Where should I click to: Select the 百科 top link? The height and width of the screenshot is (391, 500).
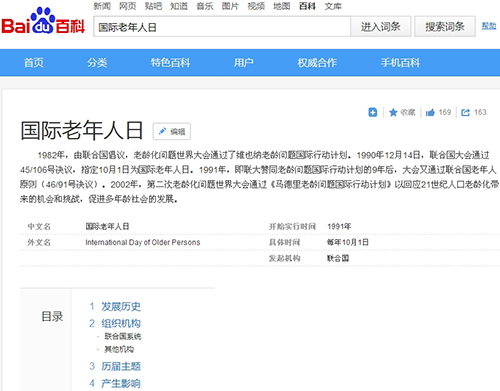click(x=307, y=6)
